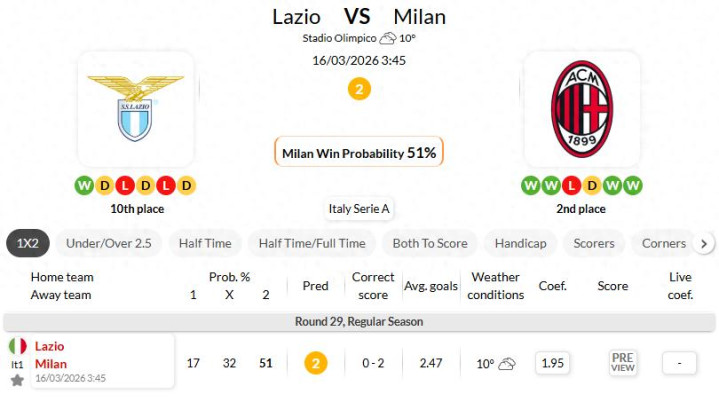Select the 1X2 tab
Image resolution: width=719 pixels, height=402 pixels.
tap(27, 243)
